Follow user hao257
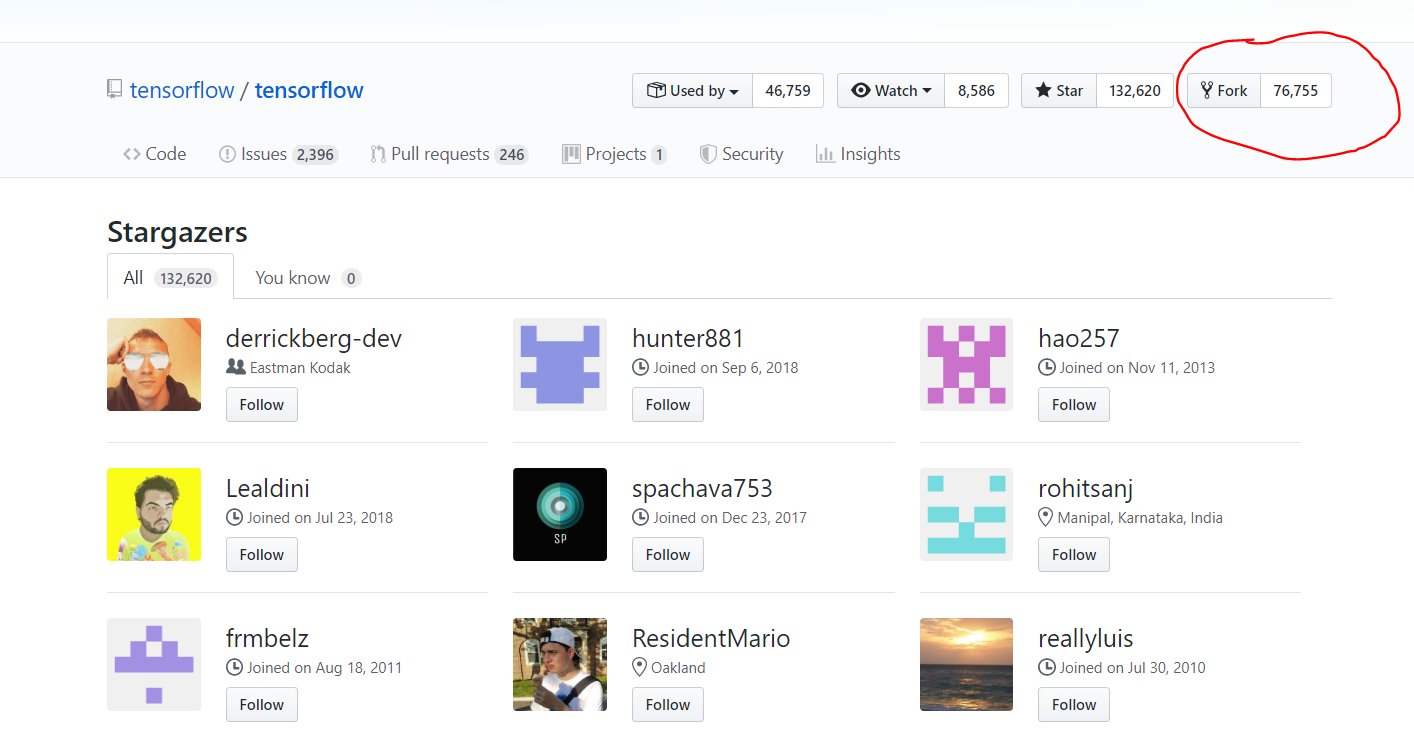The image size is (1414, 729). [1074, 405]
